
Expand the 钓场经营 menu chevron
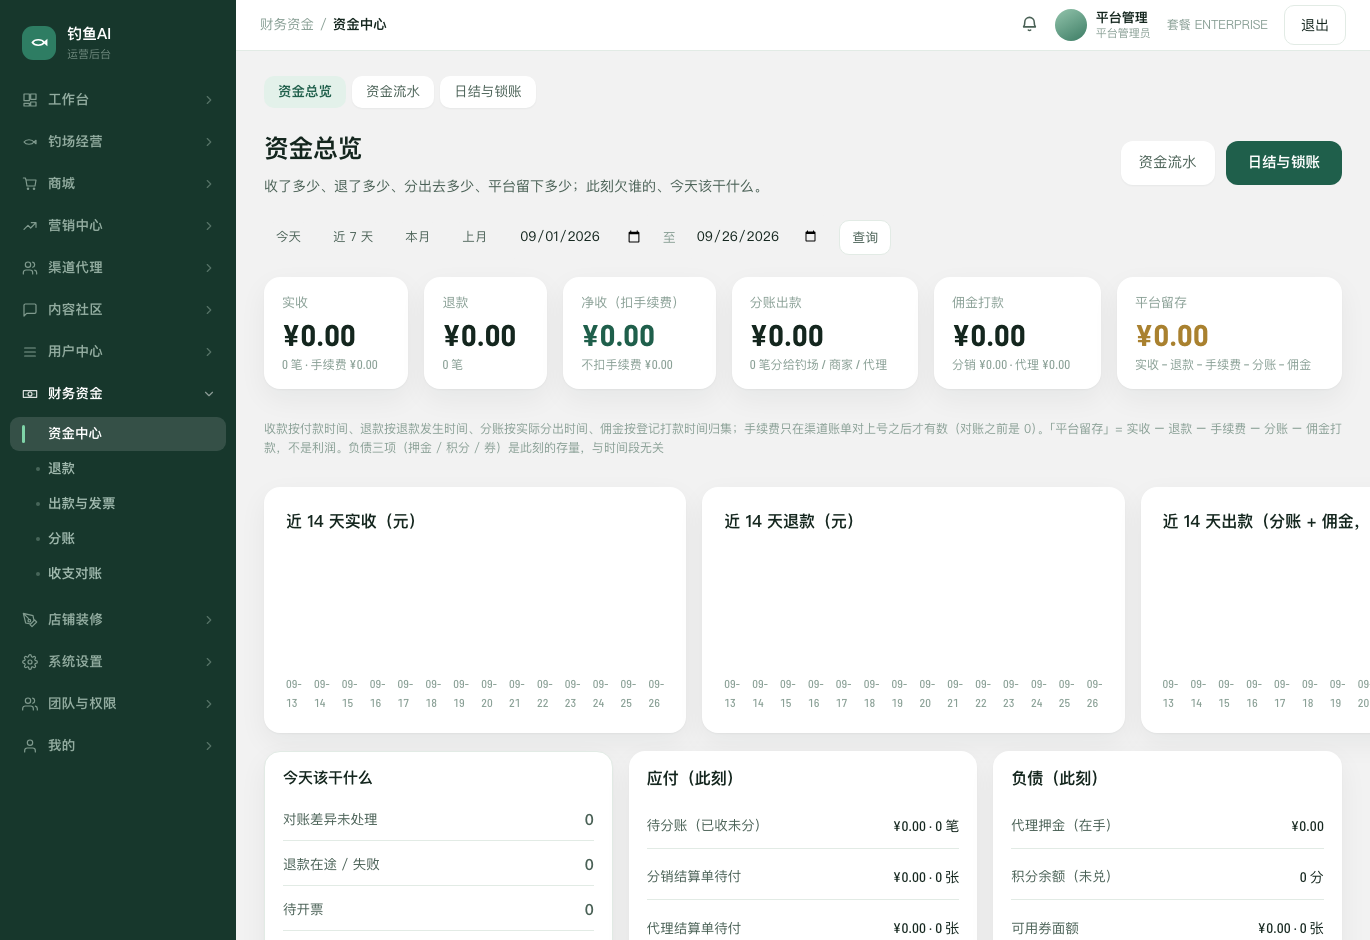(x=209, y=142)
